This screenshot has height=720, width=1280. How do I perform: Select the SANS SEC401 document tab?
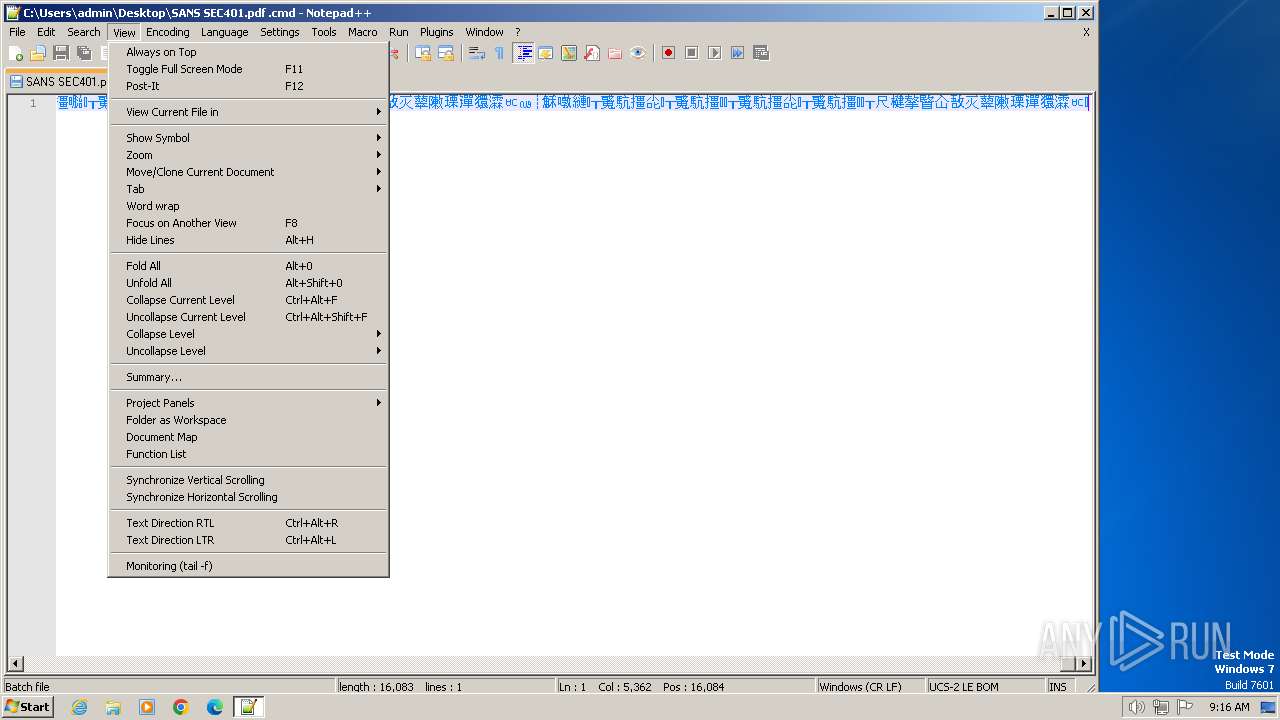coord(57,82)
